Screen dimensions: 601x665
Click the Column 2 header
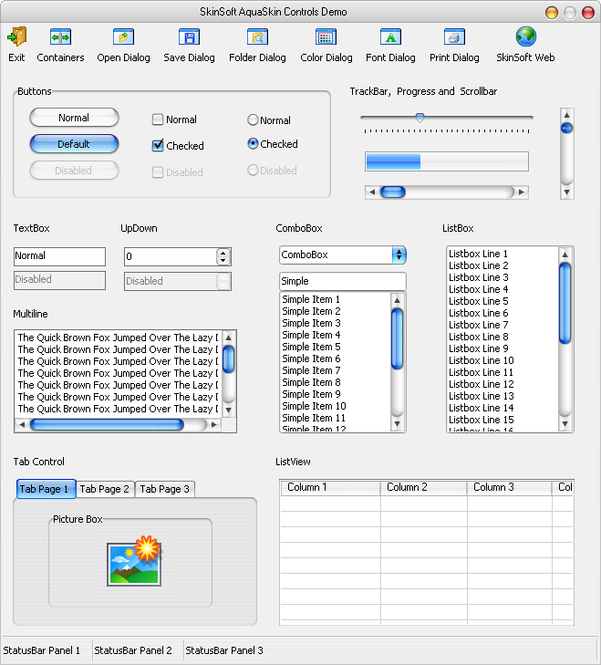[423, 487]
